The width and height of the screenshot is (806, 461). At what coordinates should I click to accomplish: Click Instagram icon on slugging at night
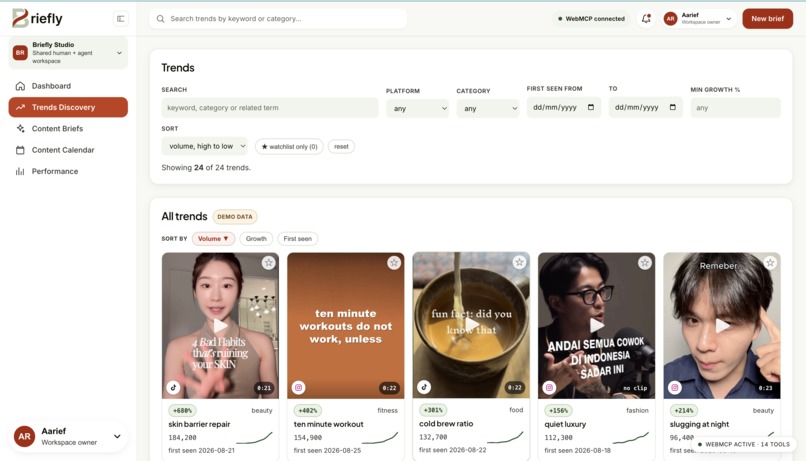[x=675, y=388]
